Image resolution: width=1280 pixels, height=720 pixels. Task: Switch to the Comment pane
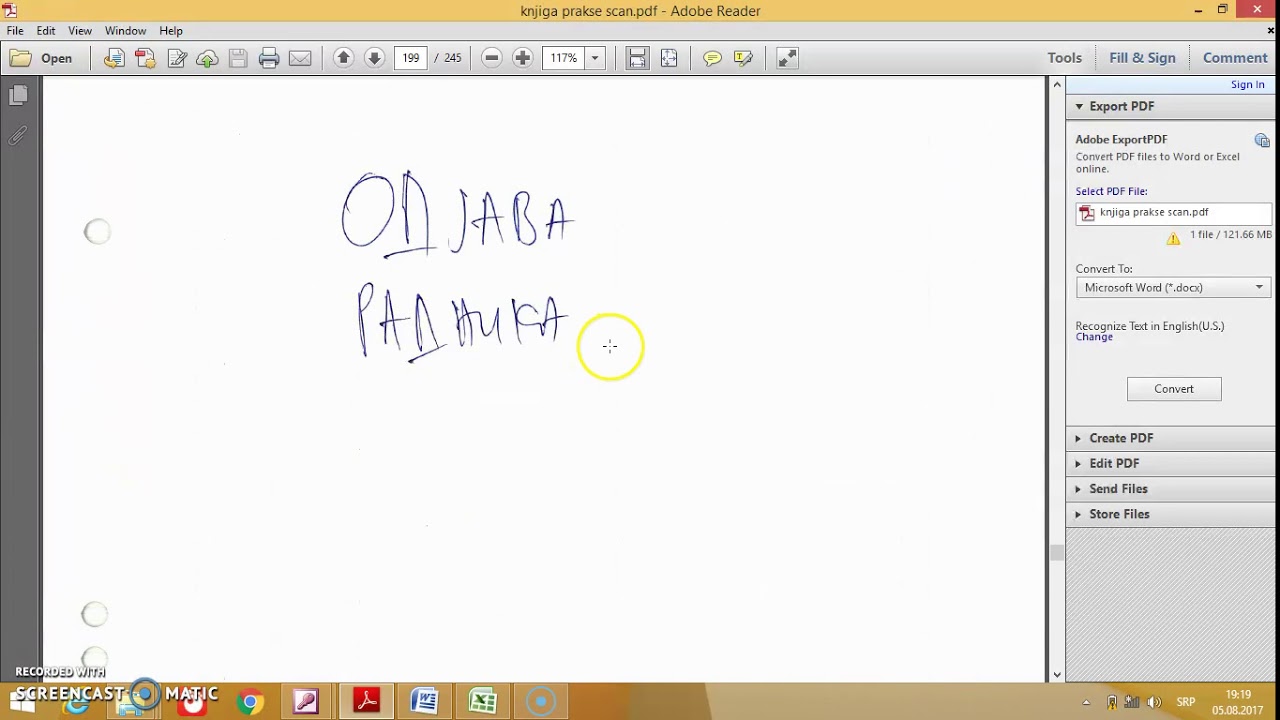tap(1235, 58)
